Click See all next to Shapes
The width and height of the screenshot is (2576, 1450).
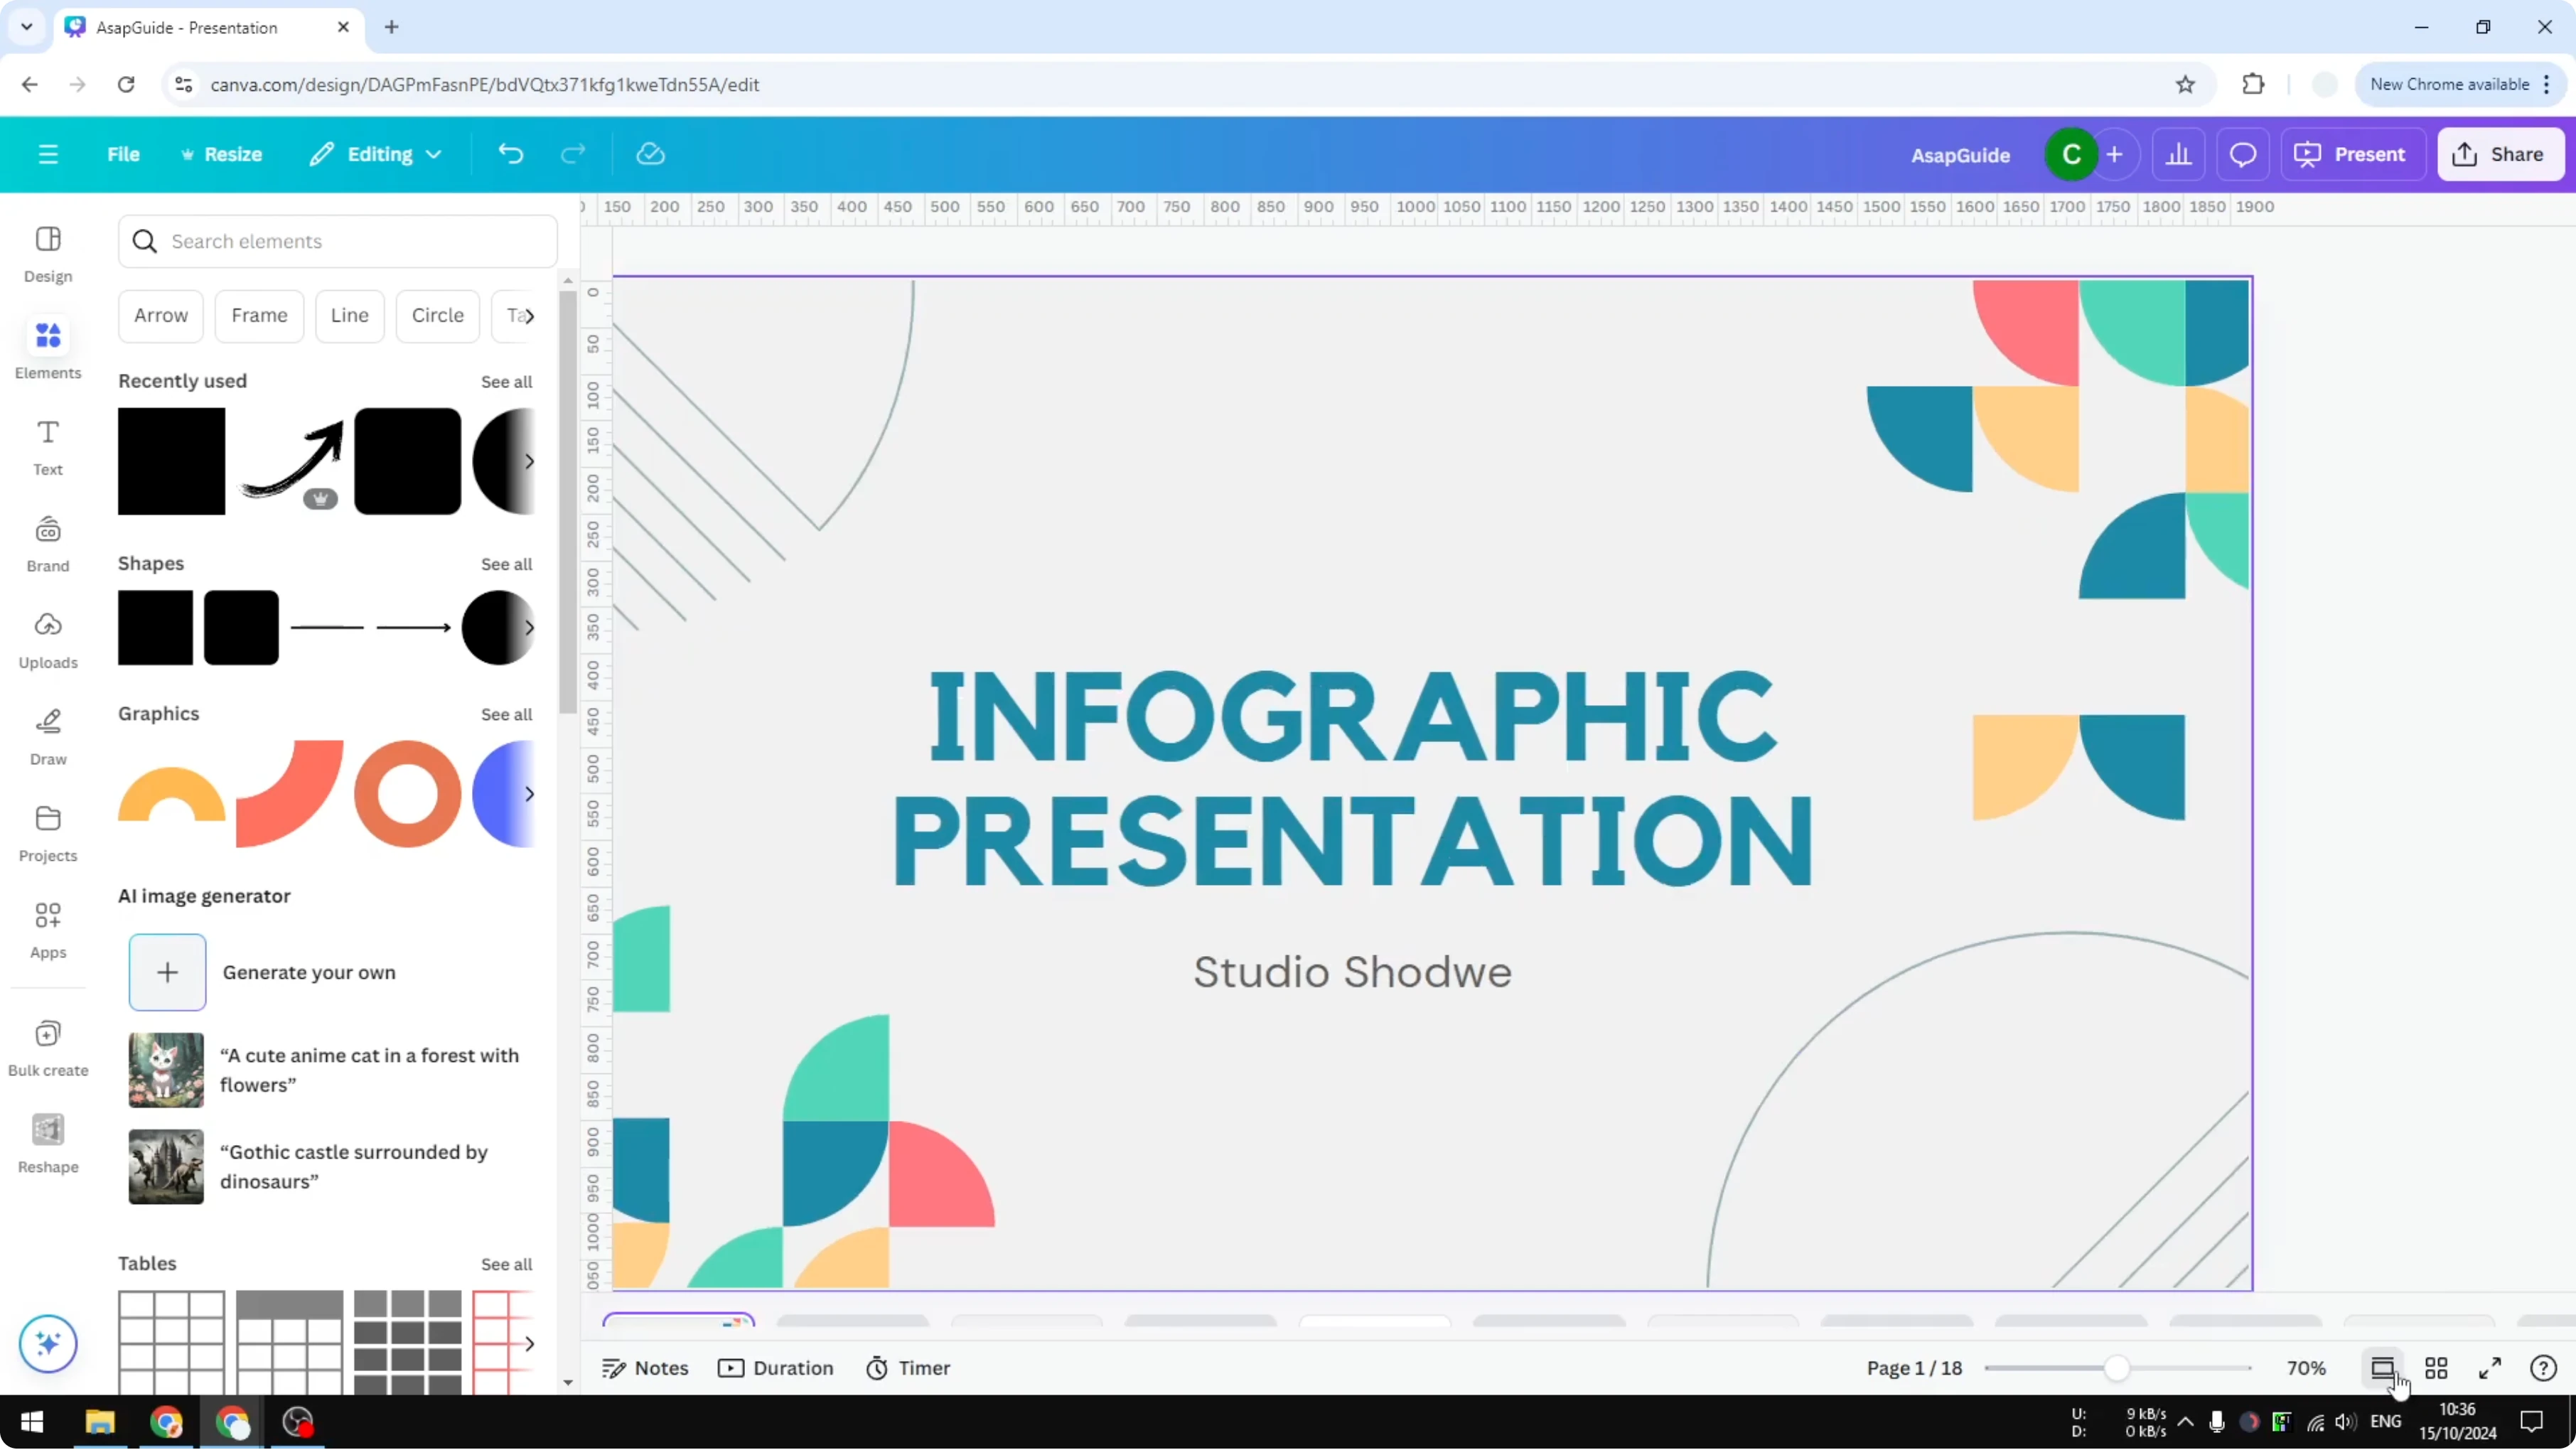pyautogui.click(x=506, y=564)
